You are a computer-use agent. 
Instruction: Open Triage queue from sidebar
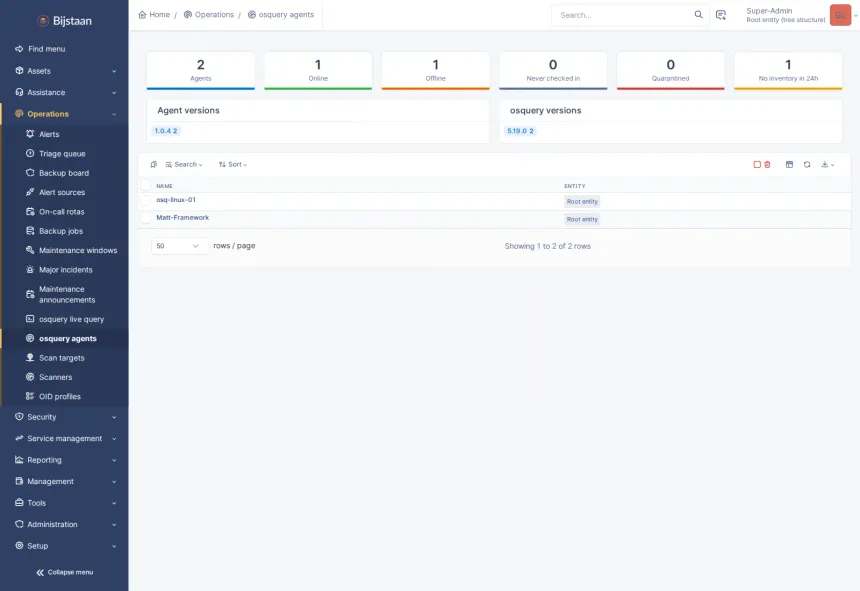point(62,154)
